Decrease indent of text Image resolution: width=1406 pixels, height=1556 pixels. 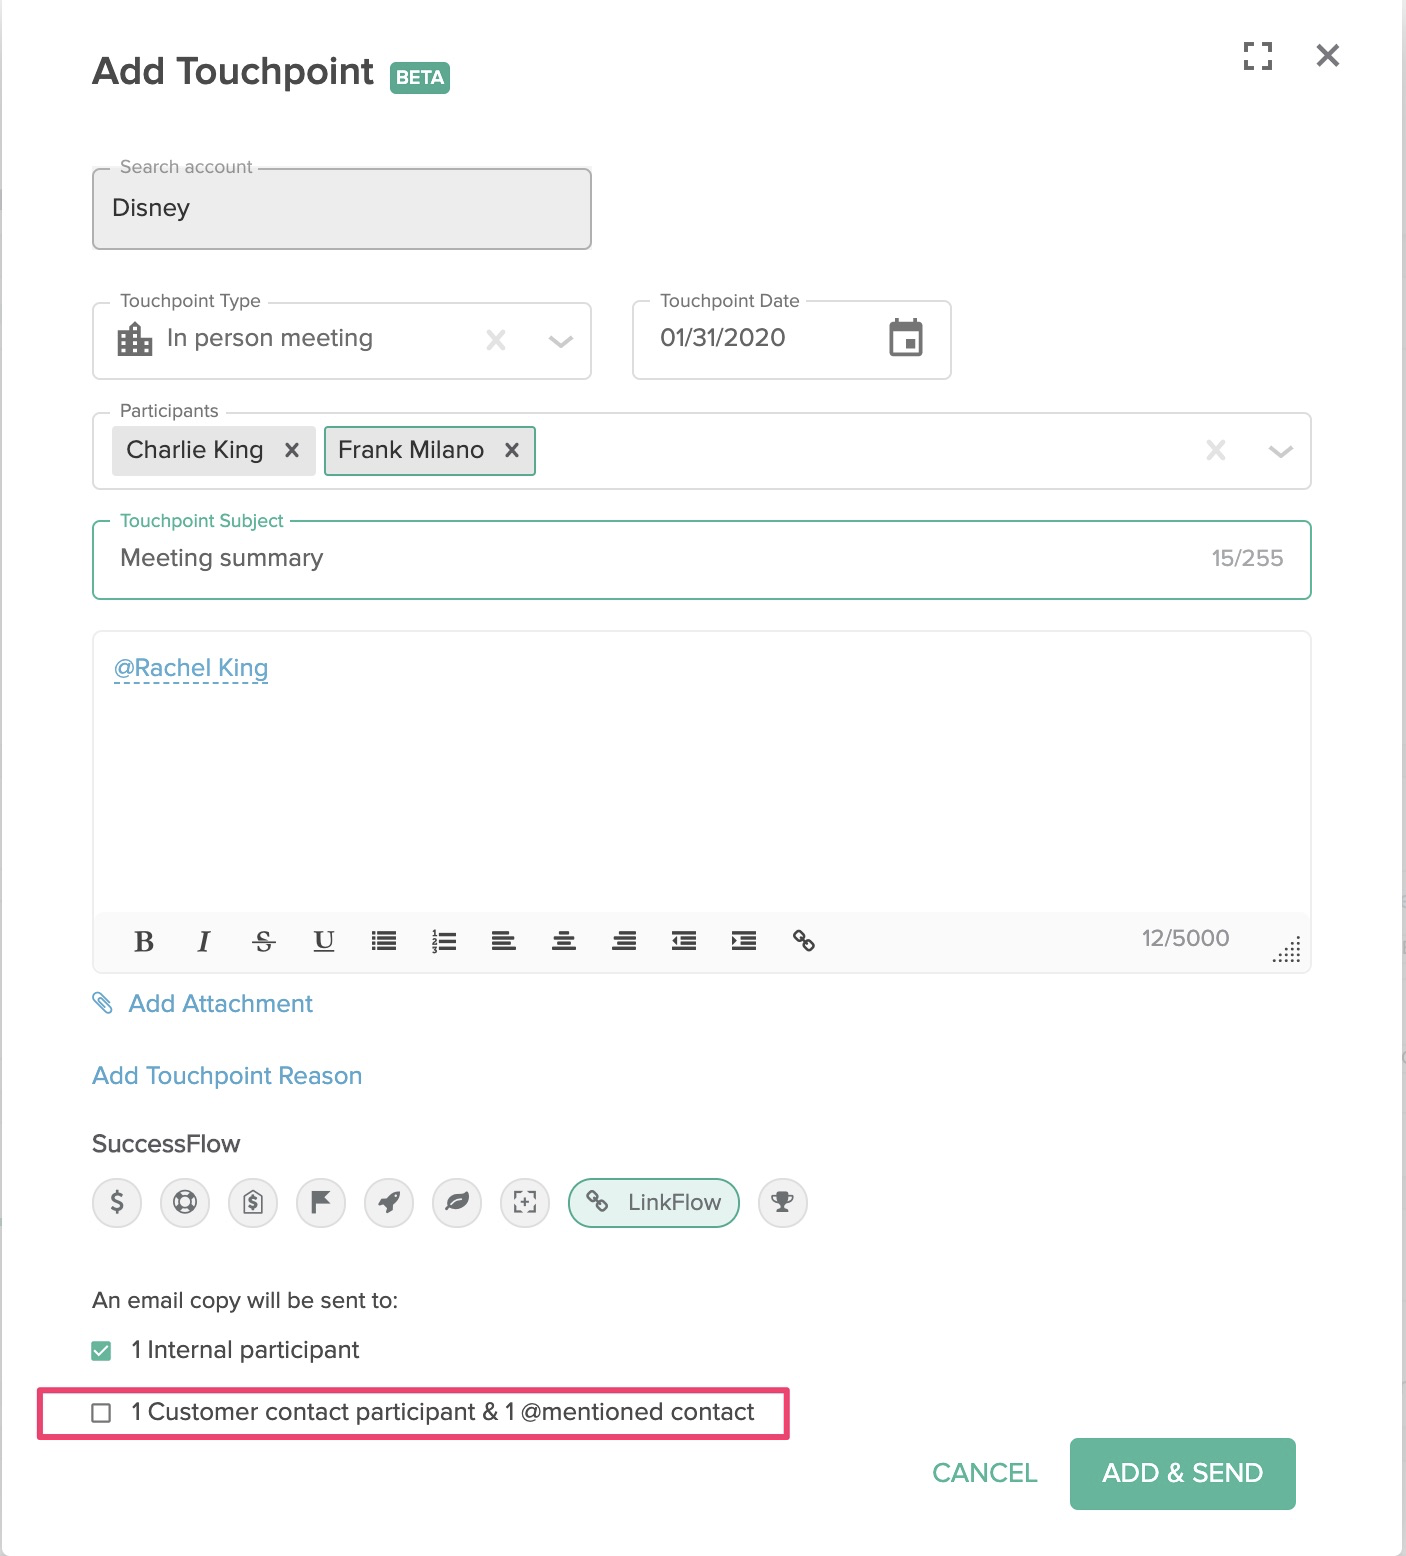tap(684, 941)
